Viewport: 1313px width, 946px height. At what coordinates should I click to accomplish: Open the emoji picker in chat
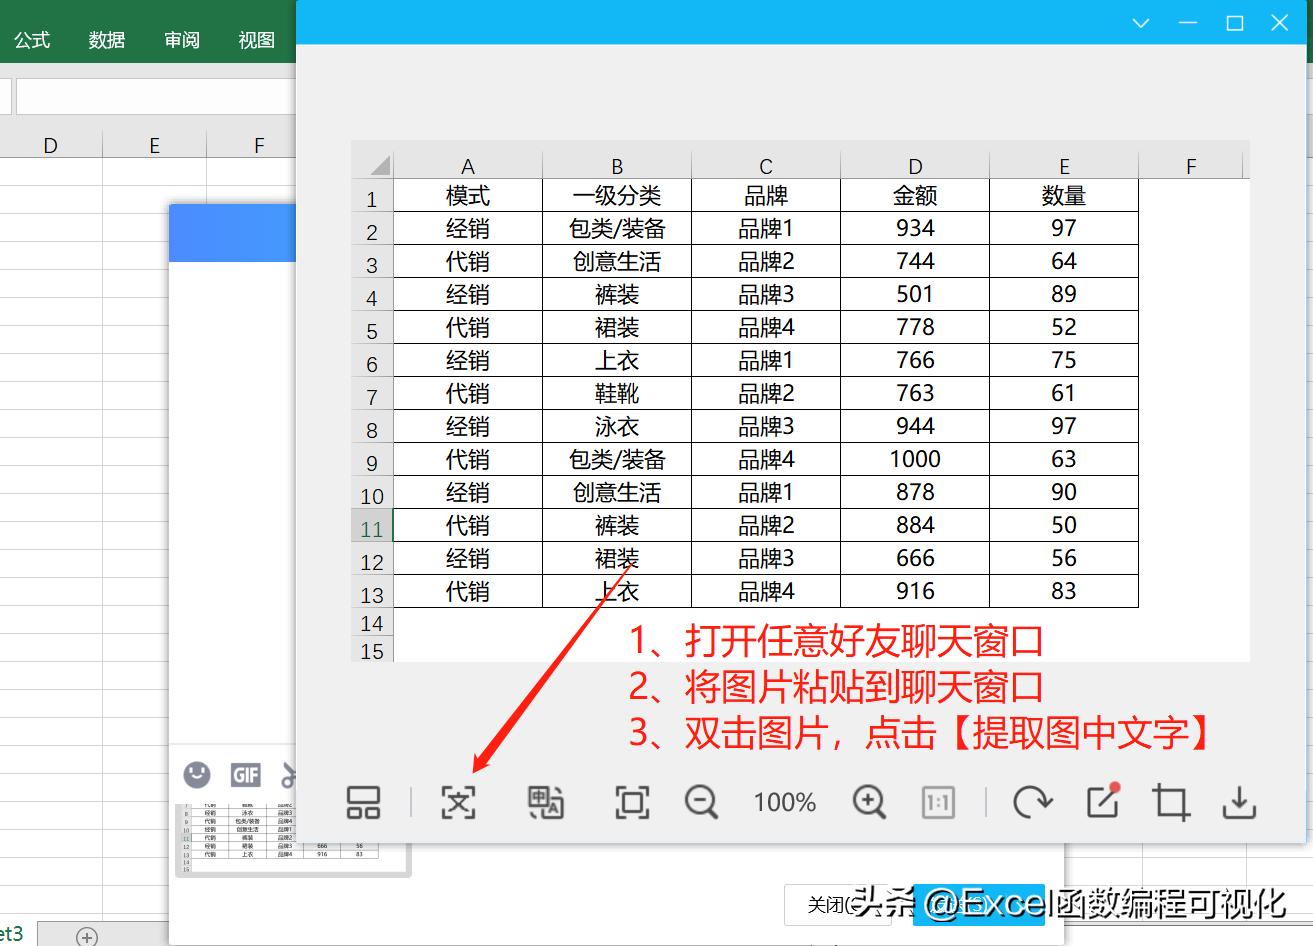196,774
